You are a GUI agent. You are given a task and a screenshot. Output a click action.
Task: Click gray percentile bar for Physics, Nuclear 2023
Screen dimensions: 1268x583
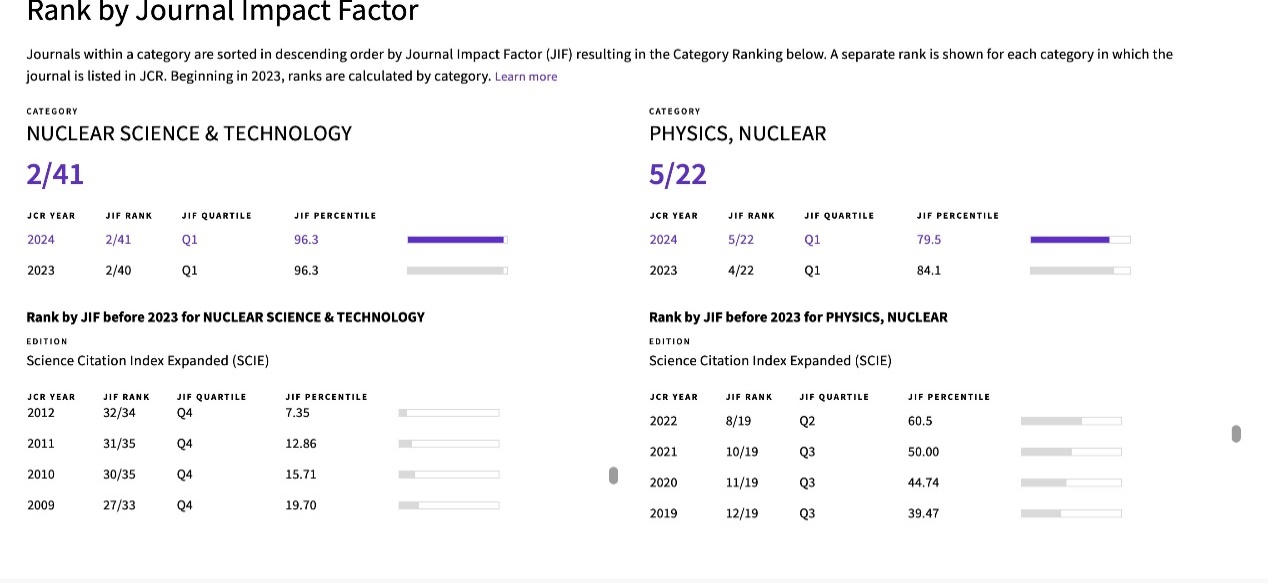(x=1080, y=270)
